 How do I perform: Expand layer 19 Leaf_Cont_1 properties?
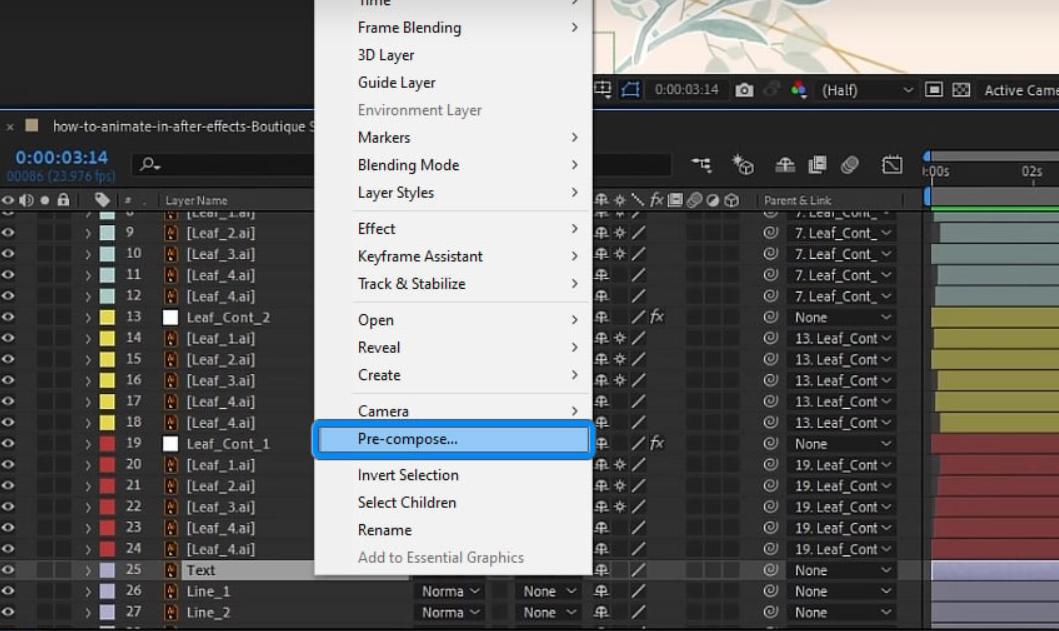[88, 443]
